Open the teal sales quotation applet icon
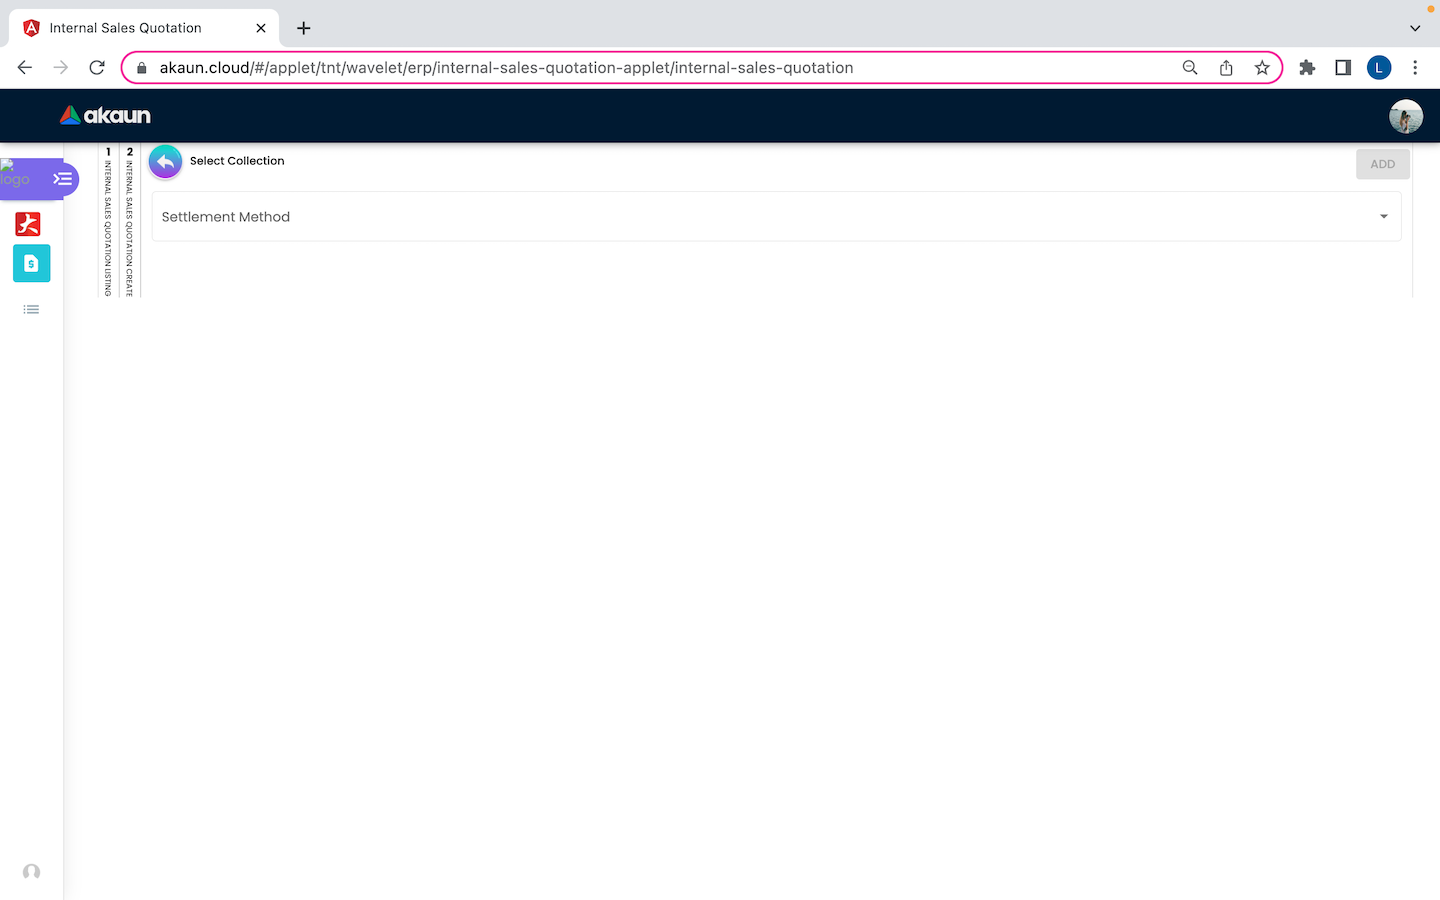The height and width of the screenshot is (900, 1440). [x=31, y=263]
